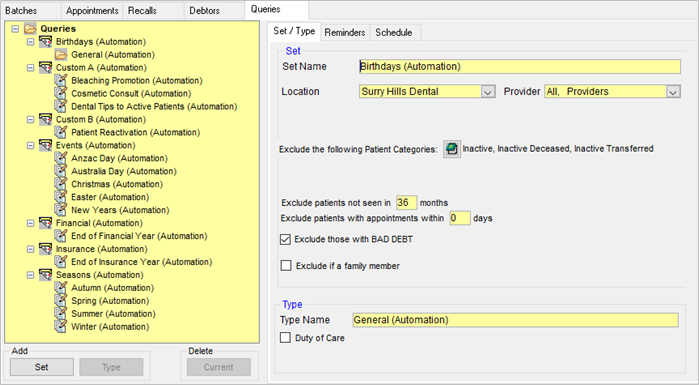
Task: Tick the Duty of Care checkbox
Action: tap(285, 337)
